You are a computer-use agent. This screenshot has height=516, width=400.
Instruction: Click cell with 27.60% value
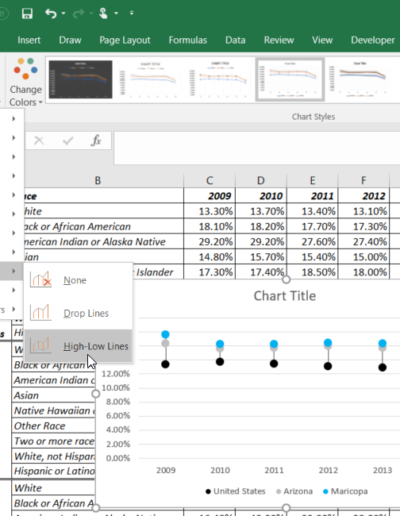point(312,242)
